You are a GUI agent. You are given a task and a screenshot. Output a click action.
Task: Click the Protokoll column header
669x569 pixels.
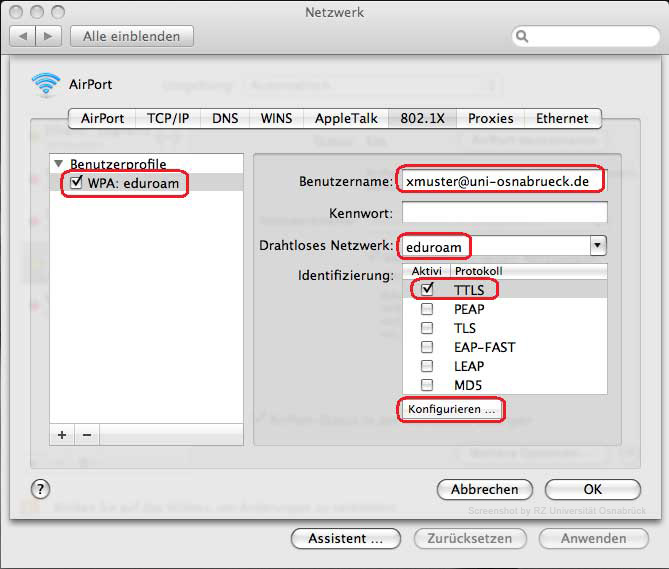(529, 271)
